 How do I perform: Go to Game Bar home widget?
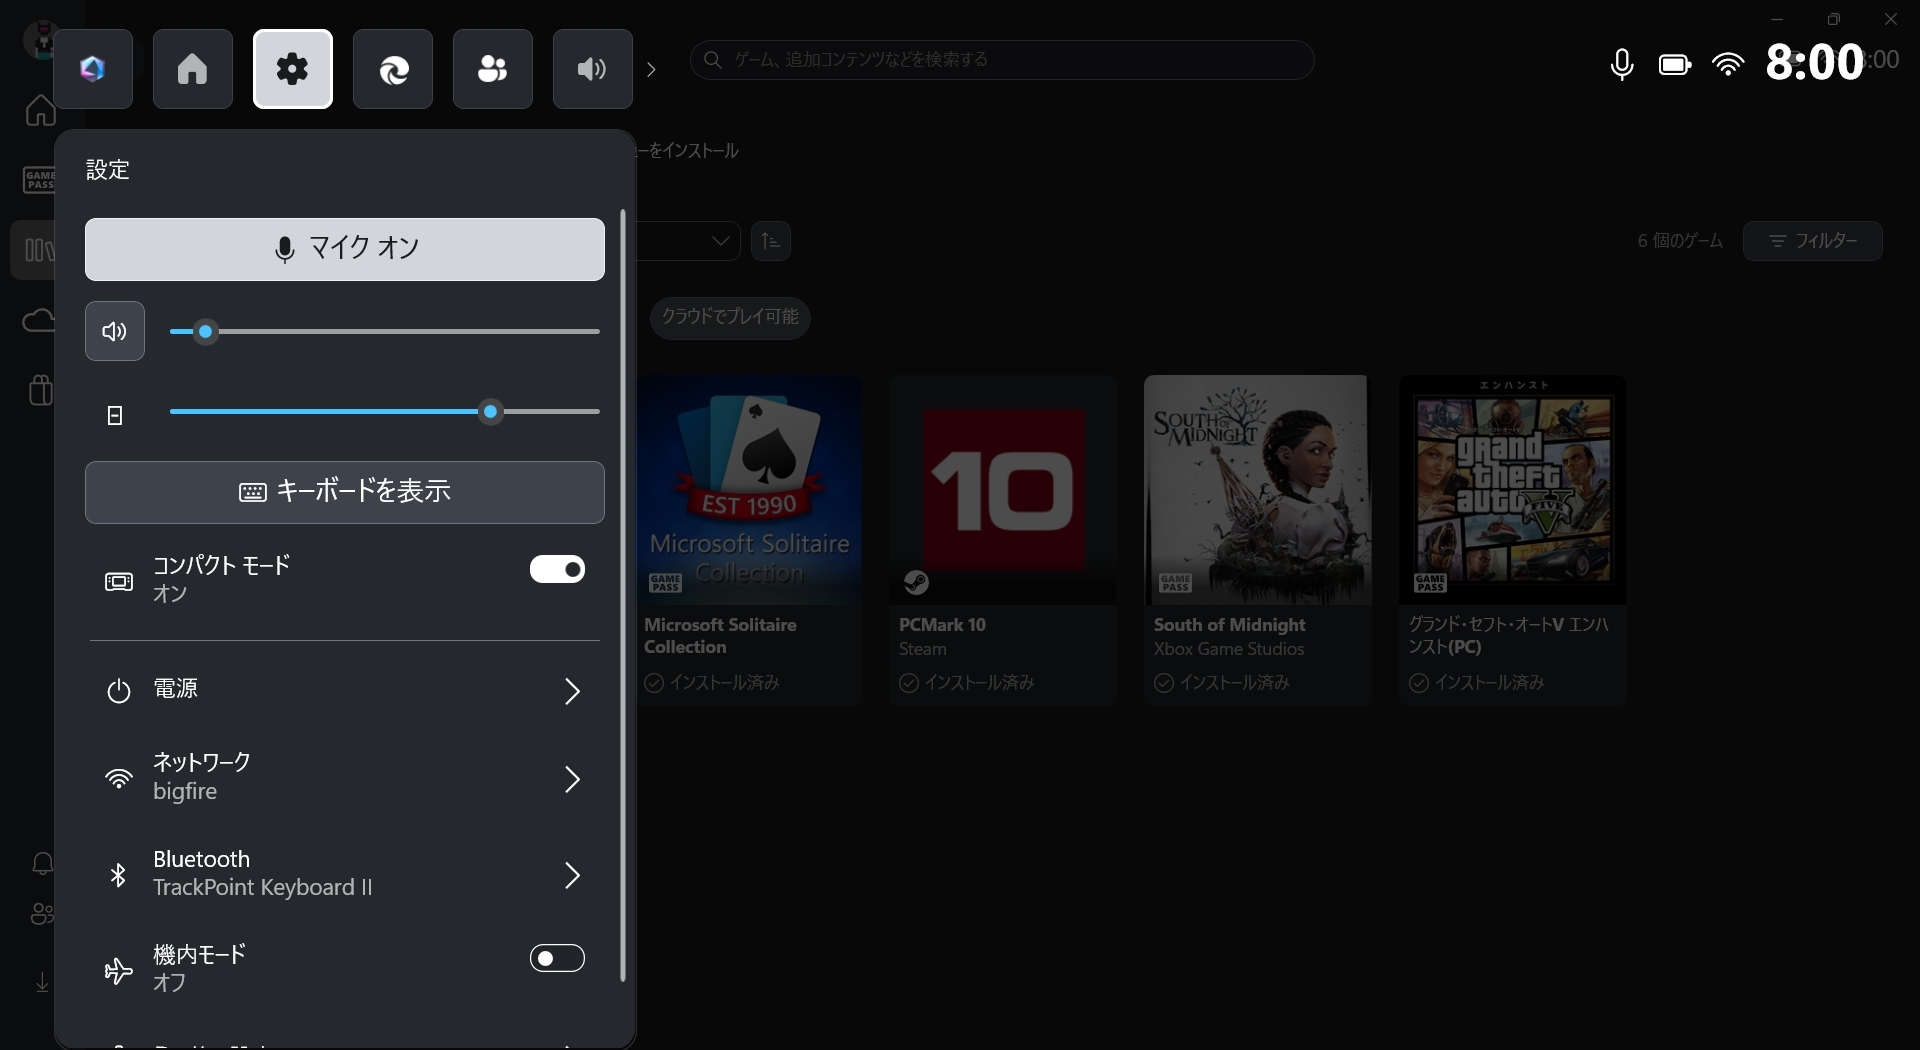(x=193, y=69)
